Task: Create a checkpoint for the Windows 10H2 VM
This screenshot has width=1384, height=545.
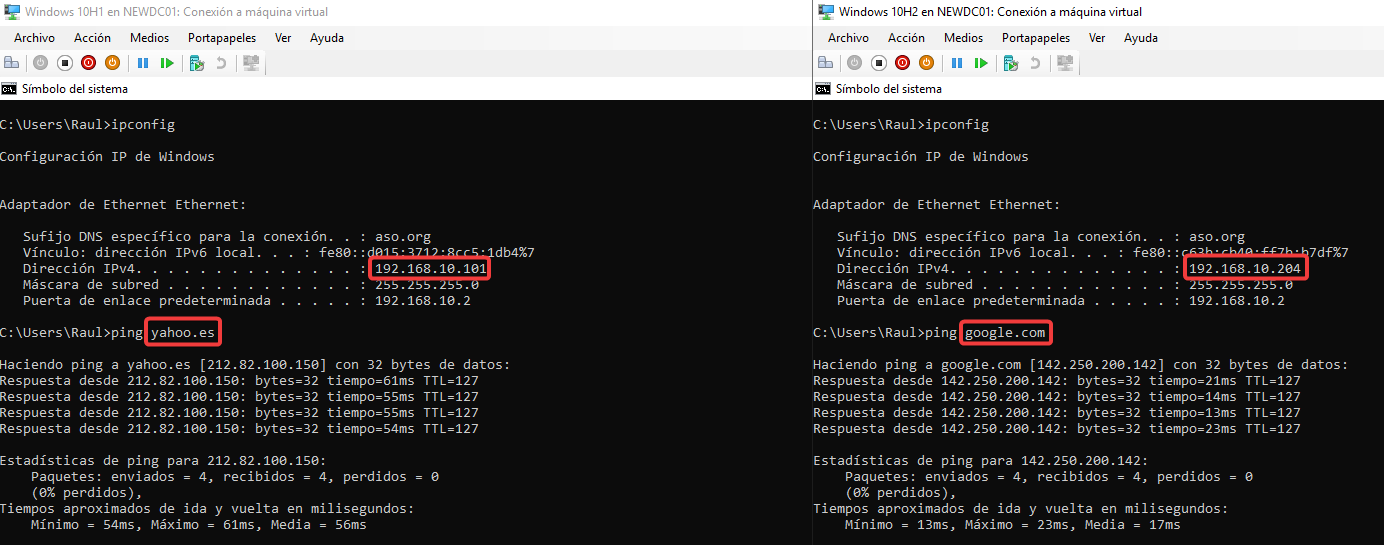Action: coord(1011,63)
